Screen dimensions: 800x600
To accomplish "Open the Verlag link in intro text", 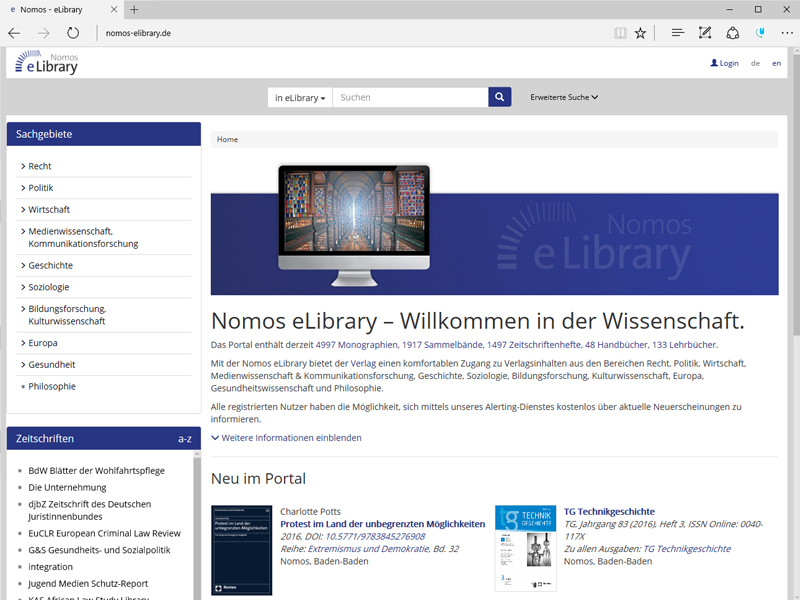I will [x=363, y=363].
